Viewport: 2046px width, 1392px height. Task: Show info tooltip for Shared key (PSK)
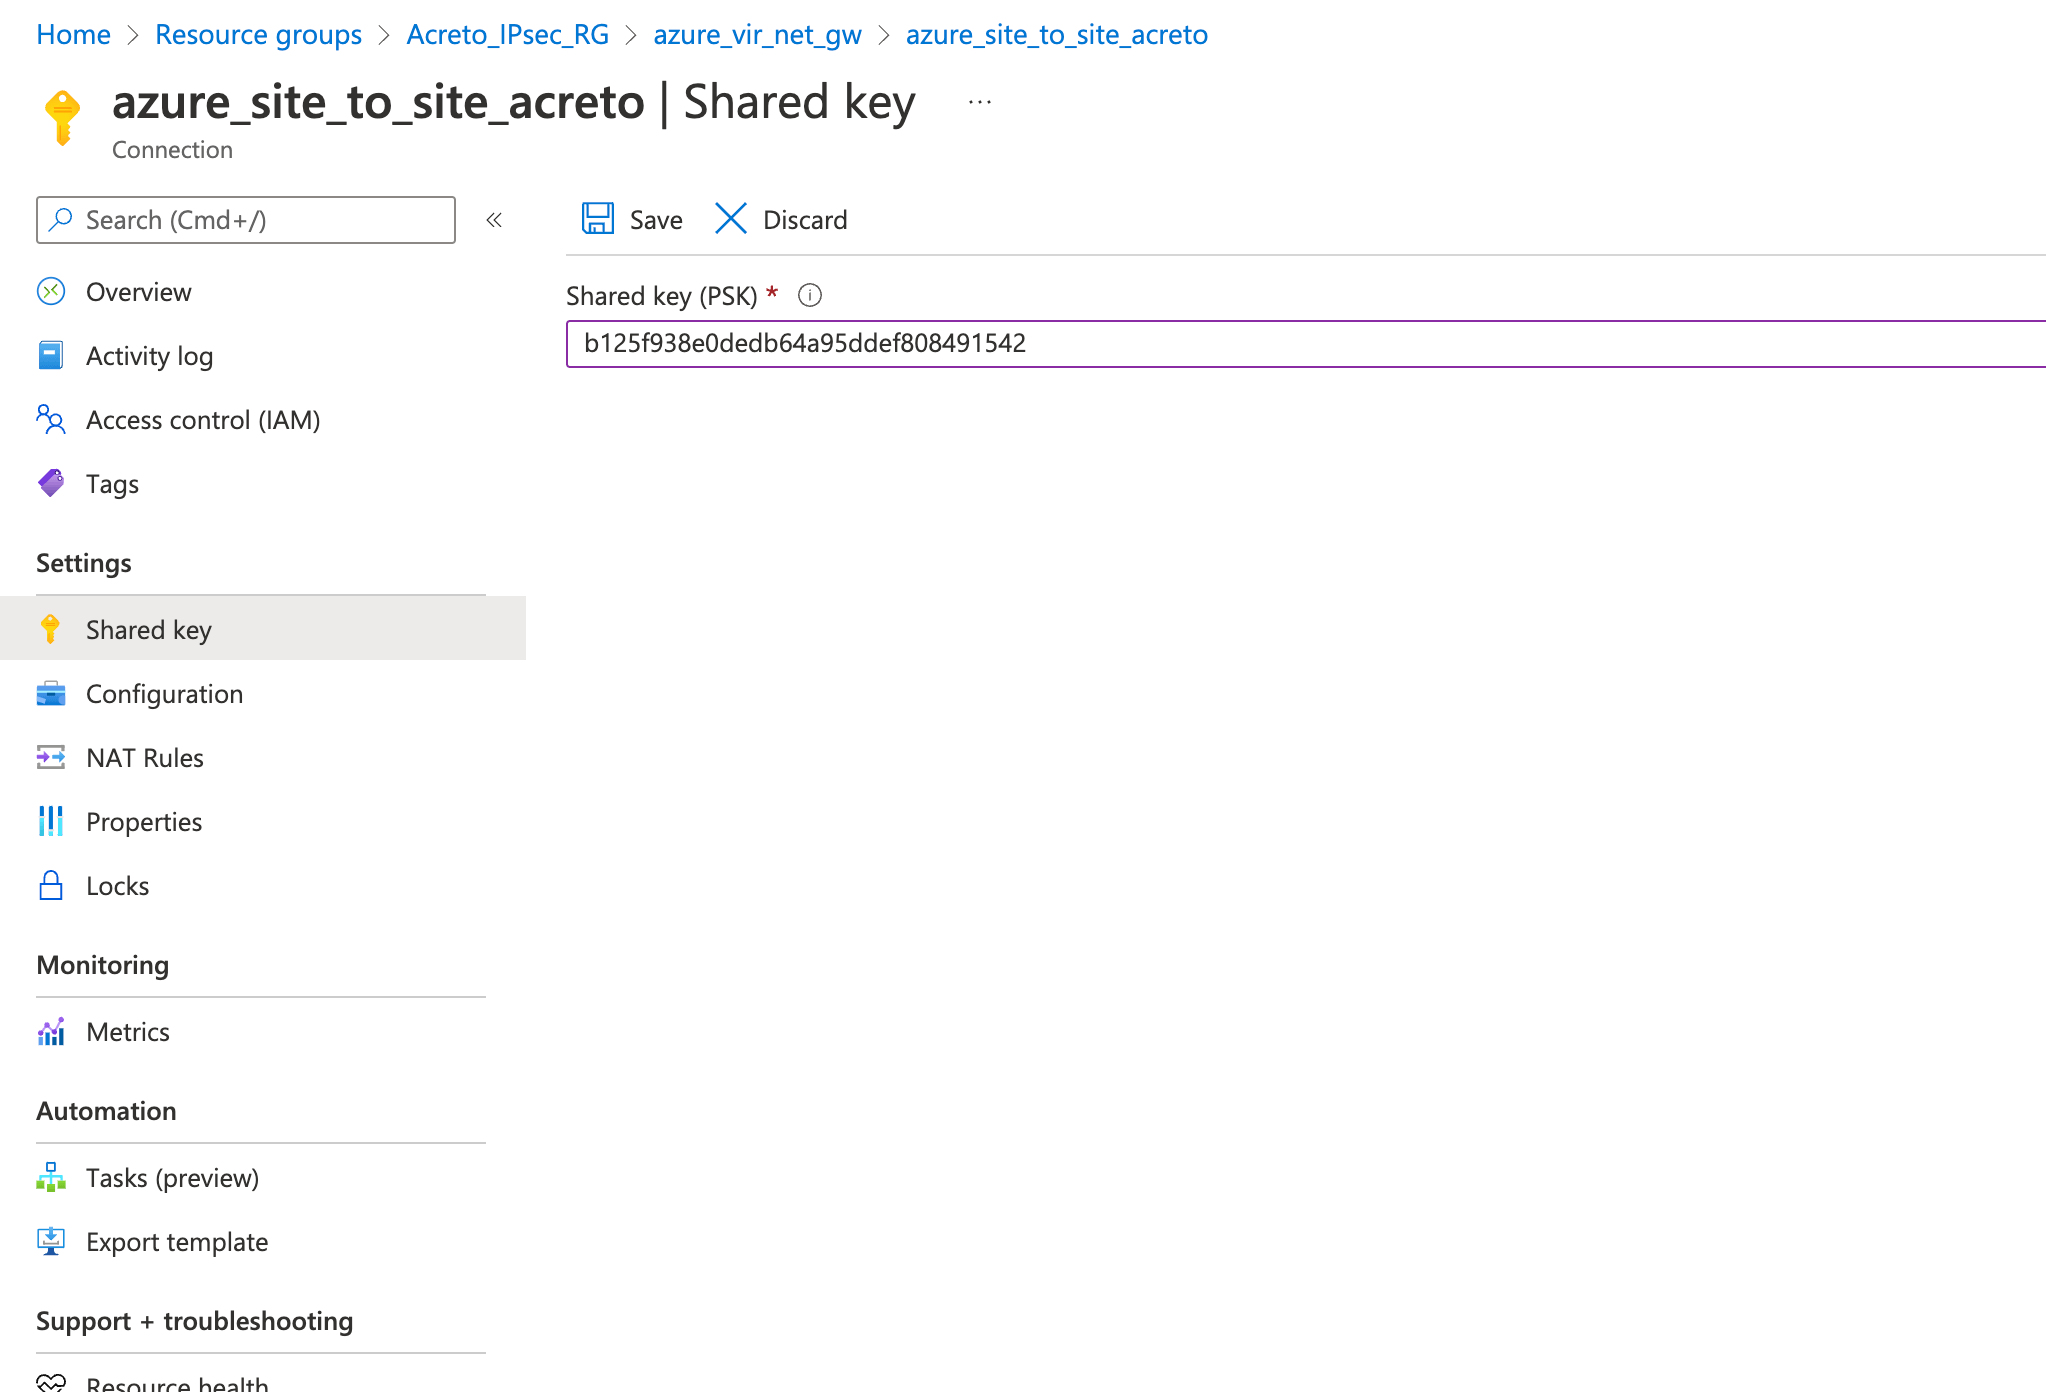coord(810,296)
